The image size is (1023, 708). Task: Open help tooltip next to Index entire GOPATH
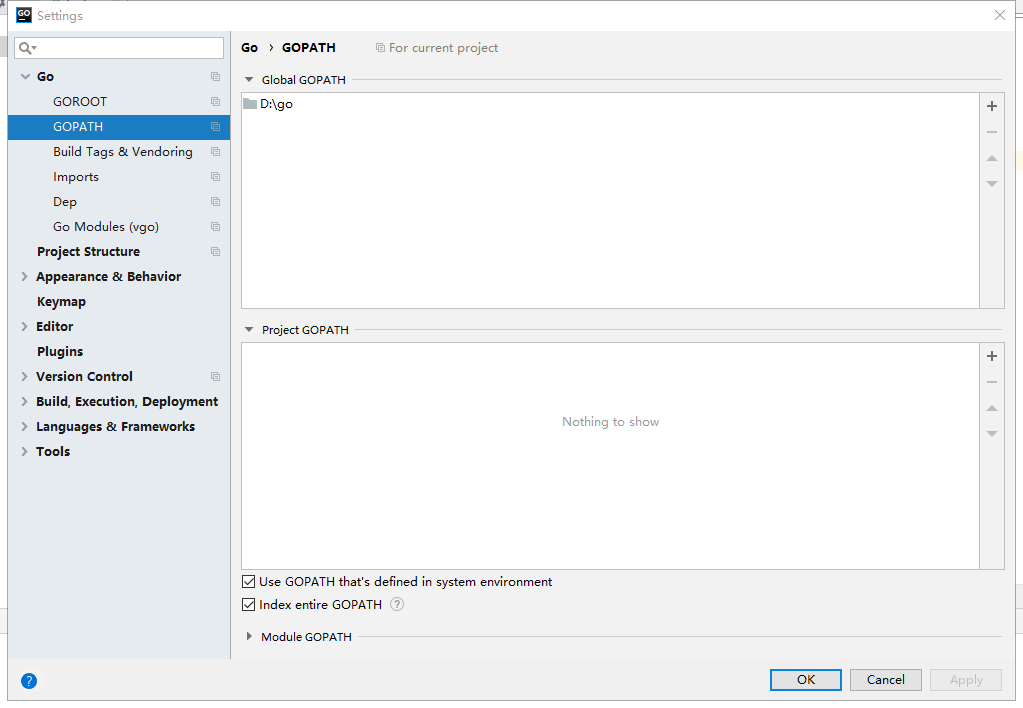pos(397,604)
